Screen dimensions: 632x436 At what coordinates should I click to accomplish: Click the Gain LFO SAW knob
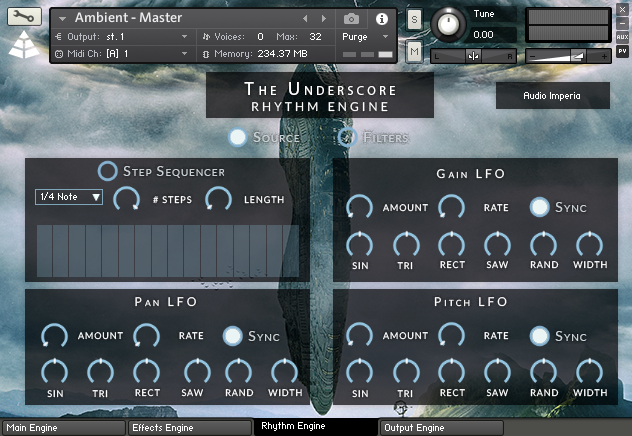point(497,245)
